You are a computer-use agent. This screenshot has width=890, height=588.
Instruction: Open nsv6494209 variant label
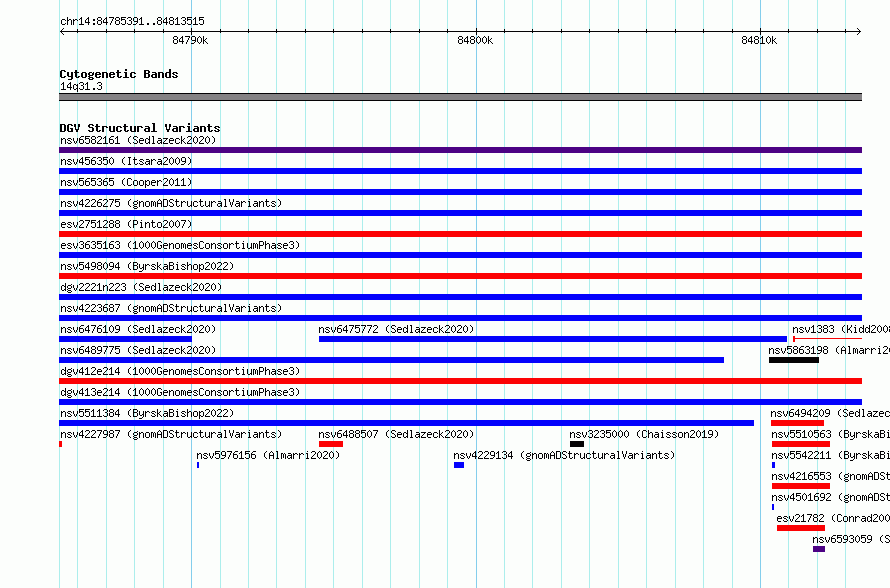tap(830, 413)
